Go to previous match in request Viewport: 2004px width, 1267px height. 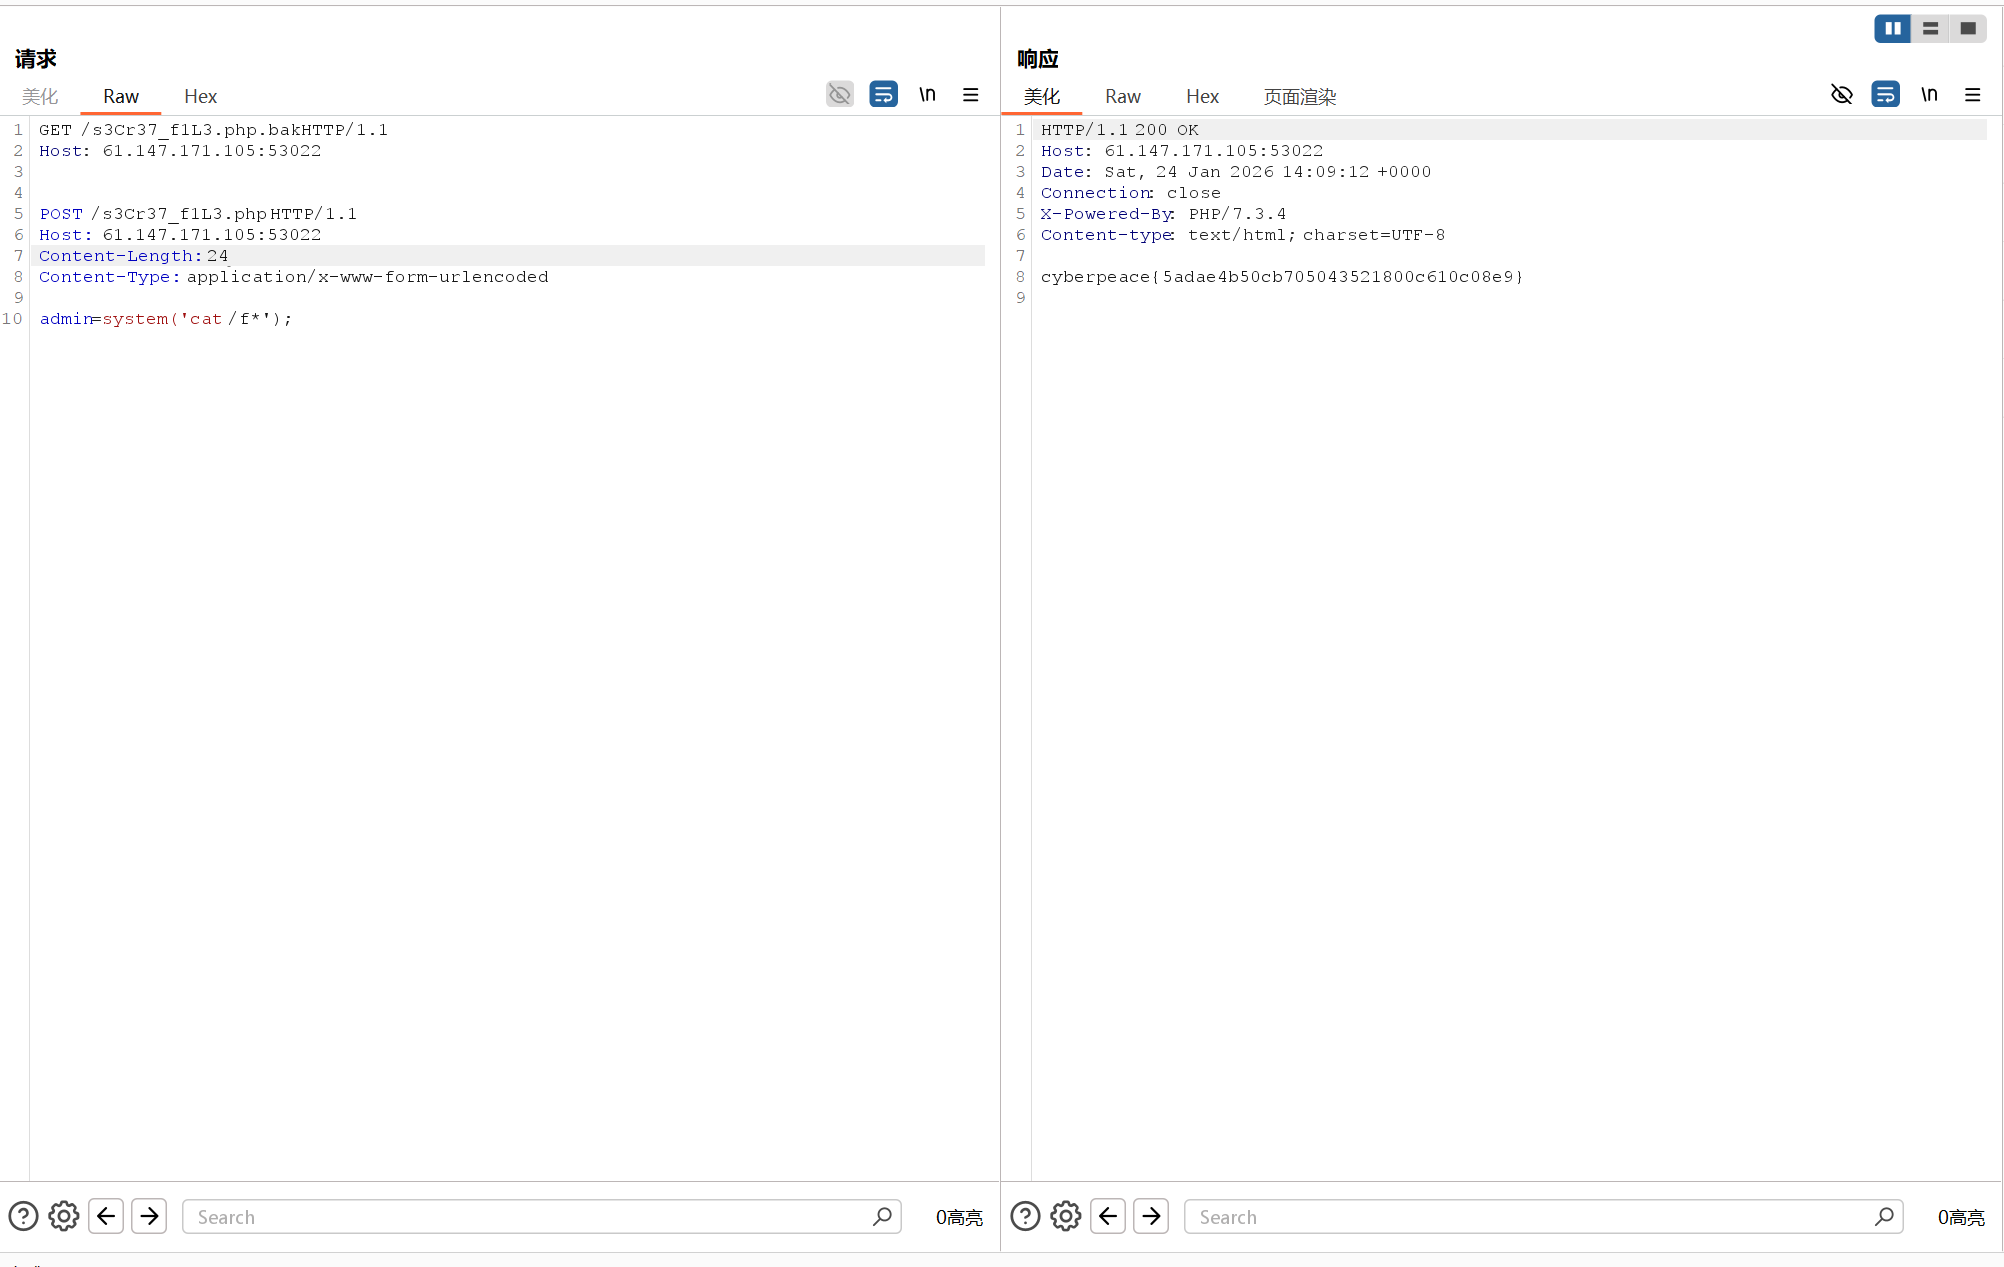point(106,1216)
